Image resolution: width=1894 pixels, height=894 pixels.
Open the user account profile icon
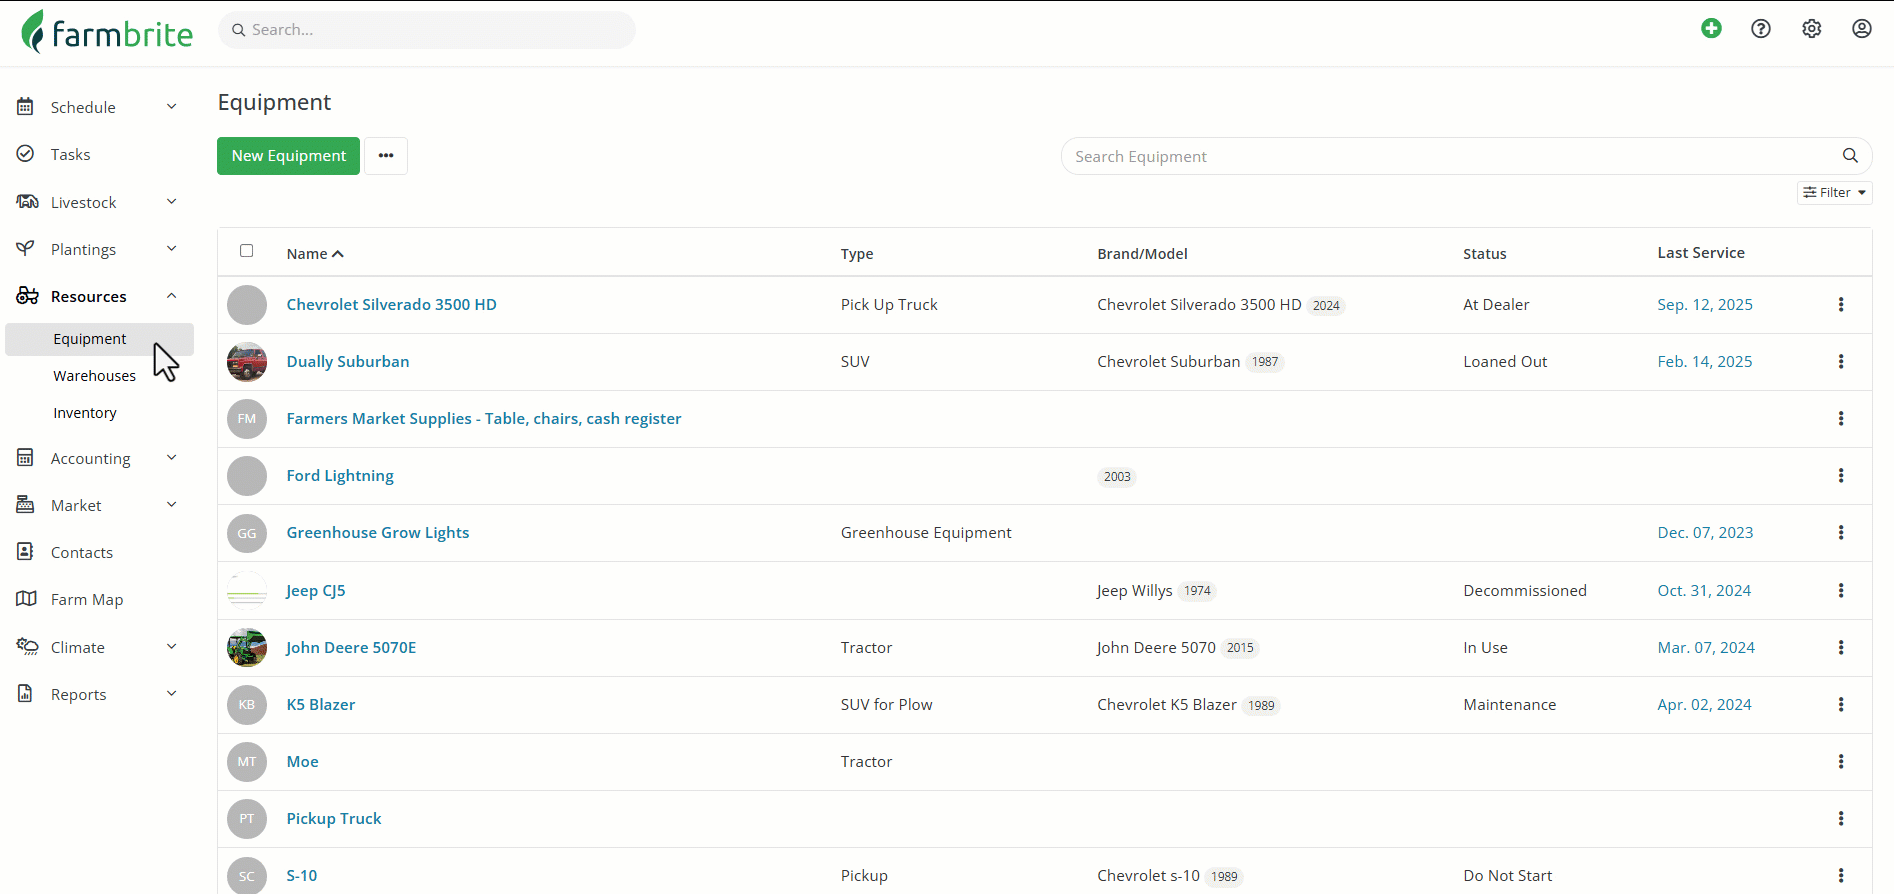(1861, 29)
